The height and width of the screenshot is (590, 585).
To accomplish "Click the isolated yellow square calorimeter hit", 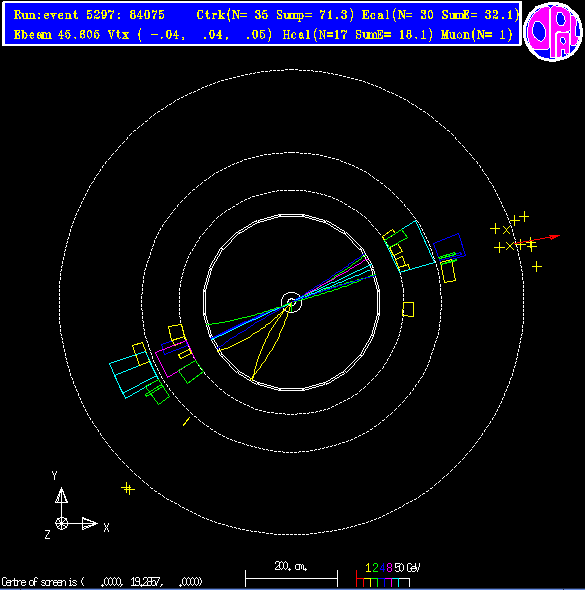I will tap(408, 309).
